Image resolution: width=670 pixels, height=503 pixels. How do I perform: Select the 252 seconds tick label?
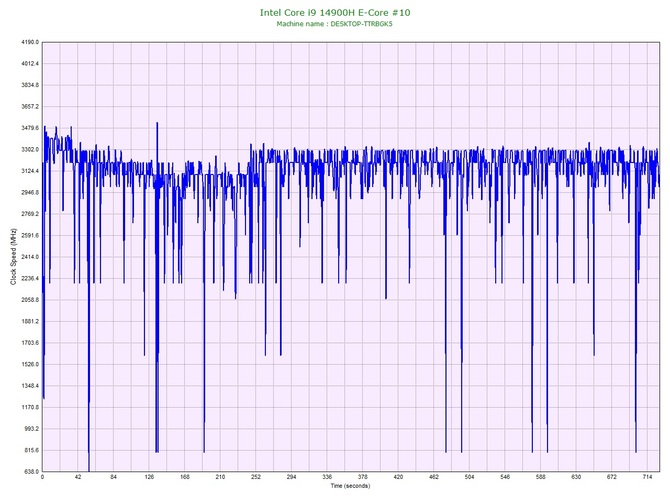[256, 477]
